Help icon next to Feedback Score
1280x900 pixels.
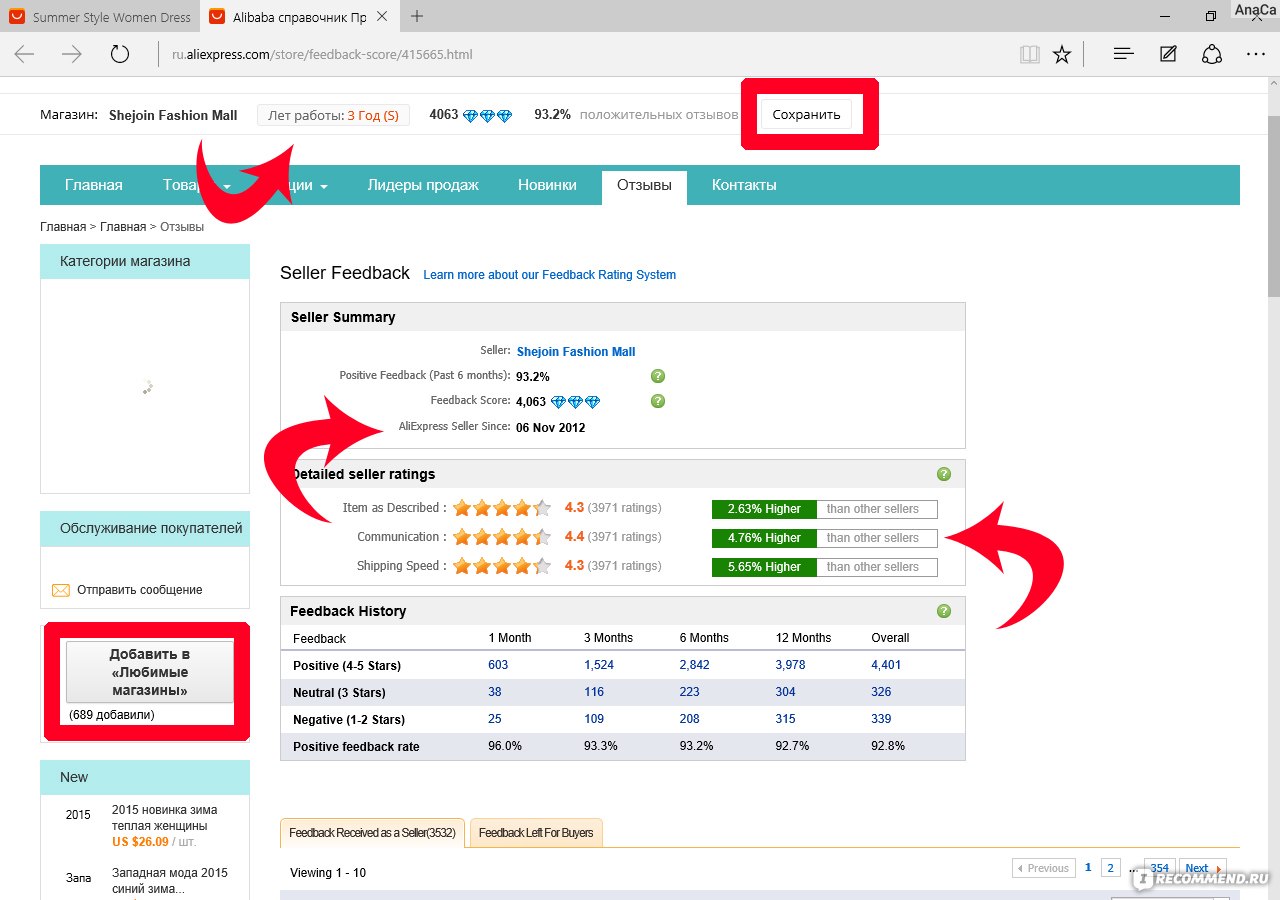pyautogui.click(x=658, y=401)
